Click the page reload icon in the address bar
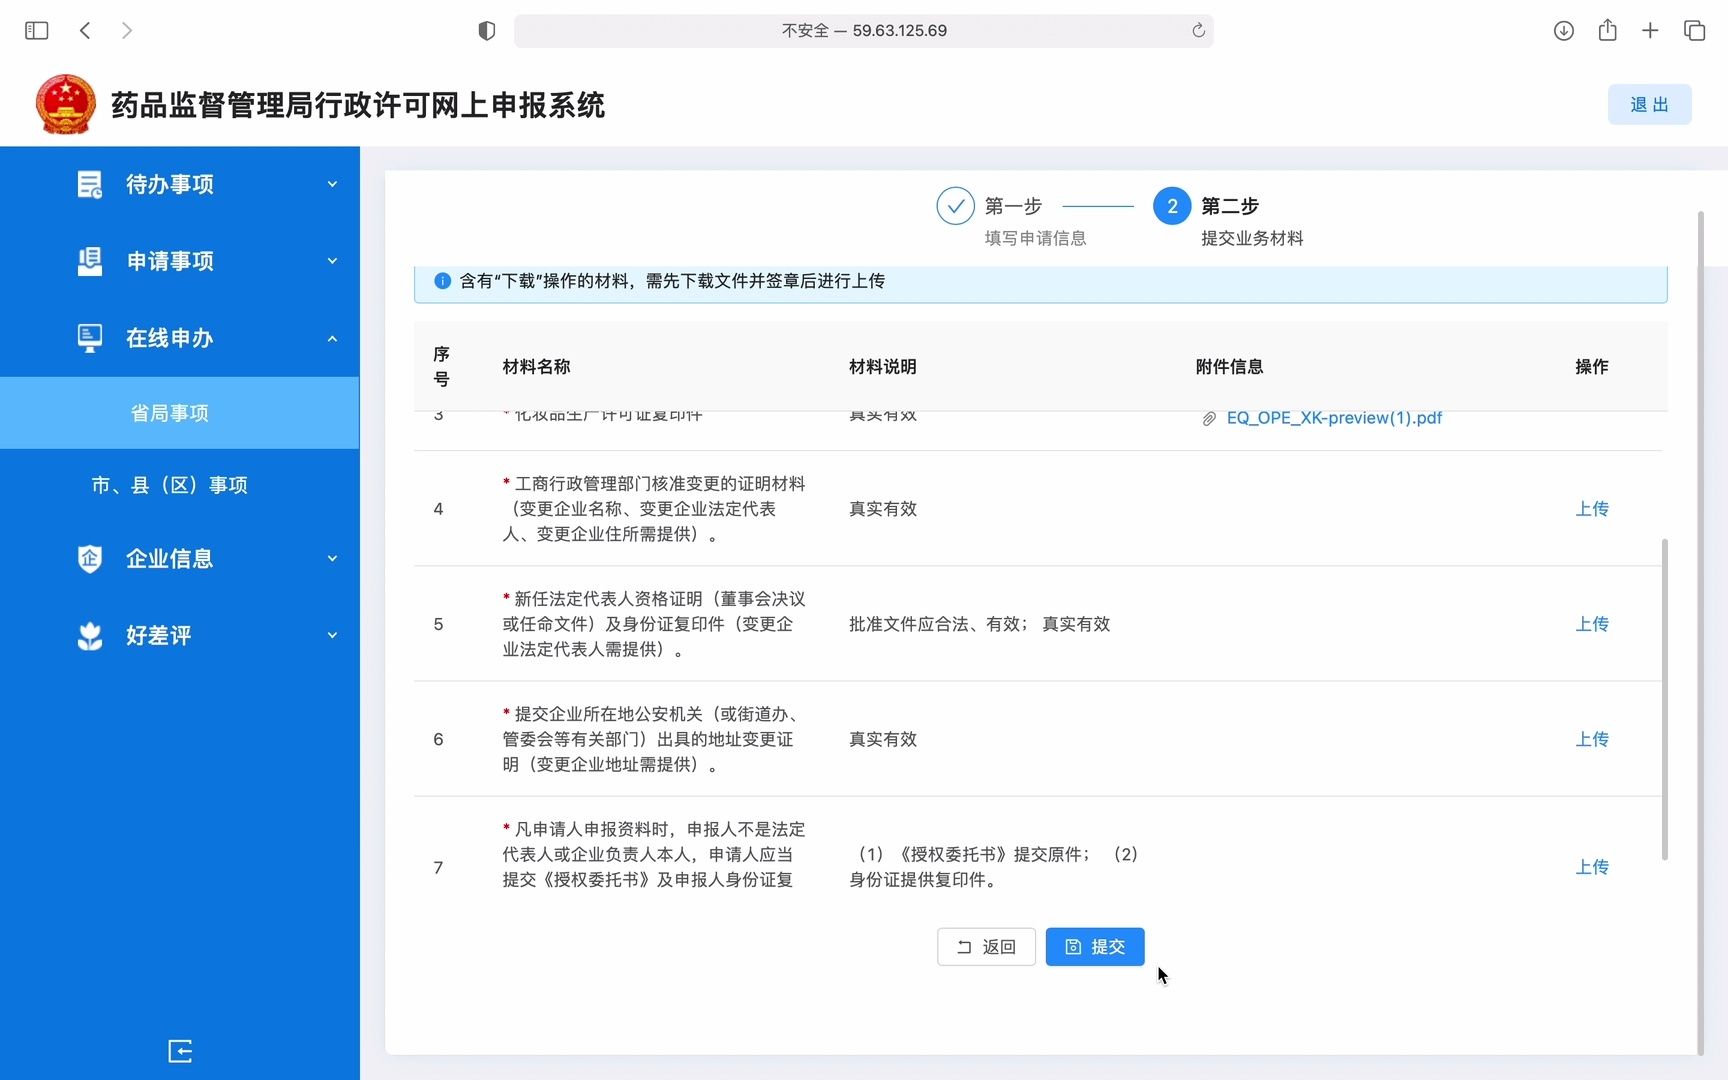The height and width of the screenshot is (1080, 1728). [1197, 30]
